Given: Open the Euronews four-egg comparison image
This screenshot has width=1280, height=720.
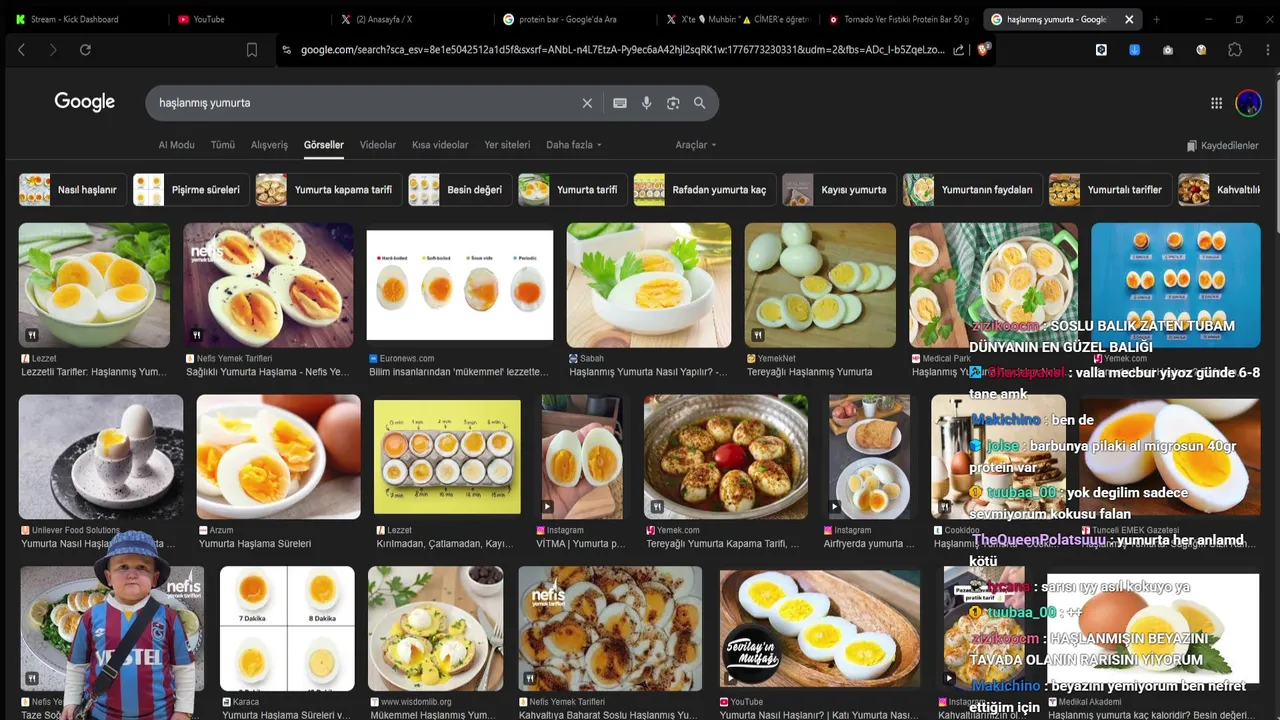Looking at the screenshot, I should (460, 285).
